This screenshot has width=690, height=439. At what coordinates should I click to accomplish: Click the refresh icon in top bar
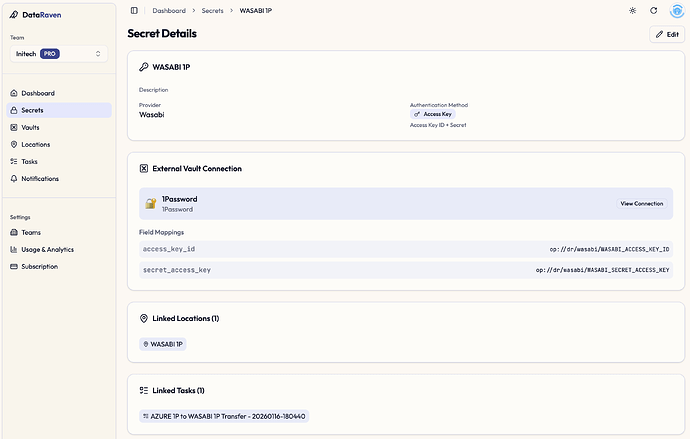pos(653,10)
